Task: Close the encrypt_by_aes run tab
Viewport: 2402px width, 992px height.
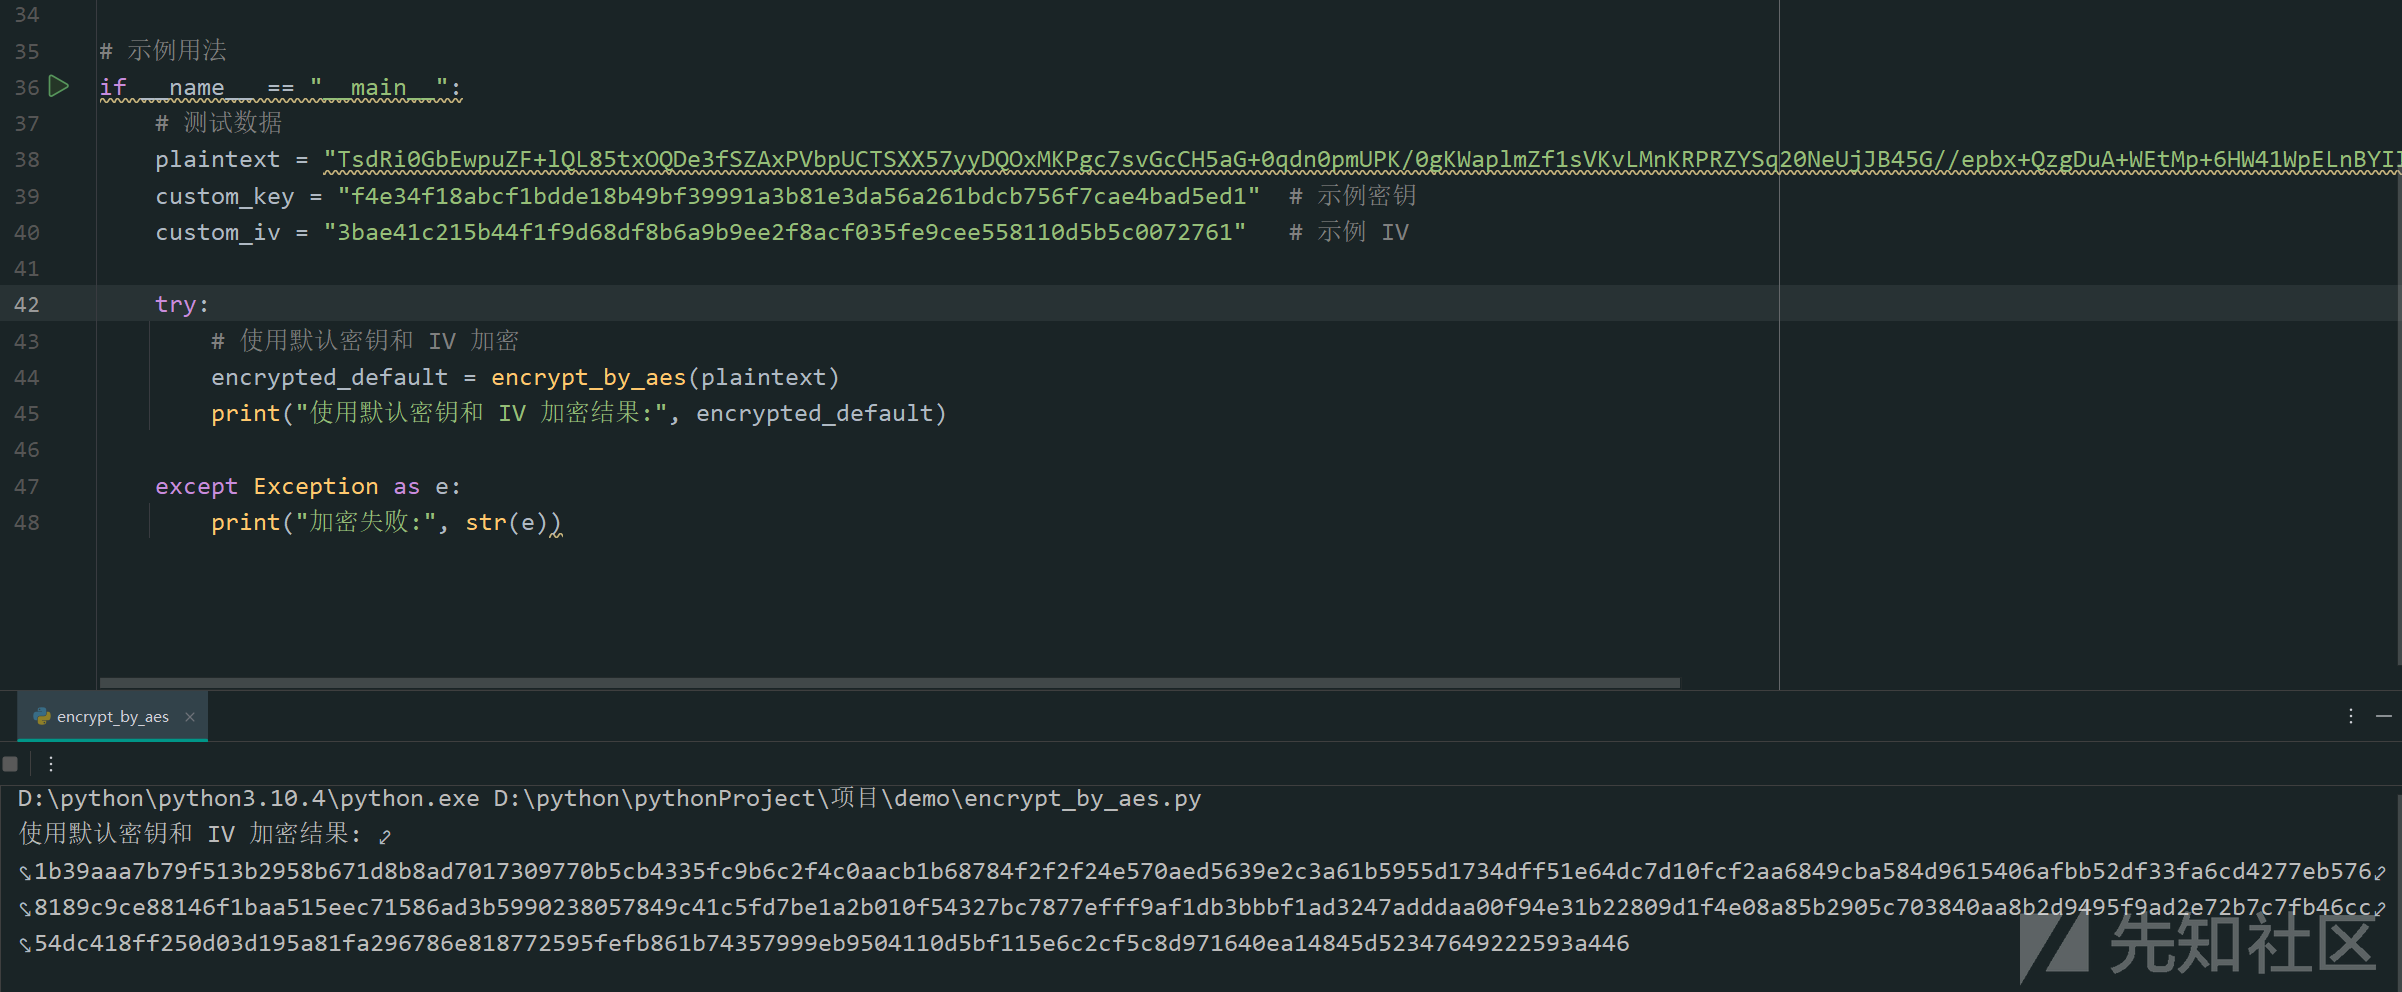Action: 190,716
